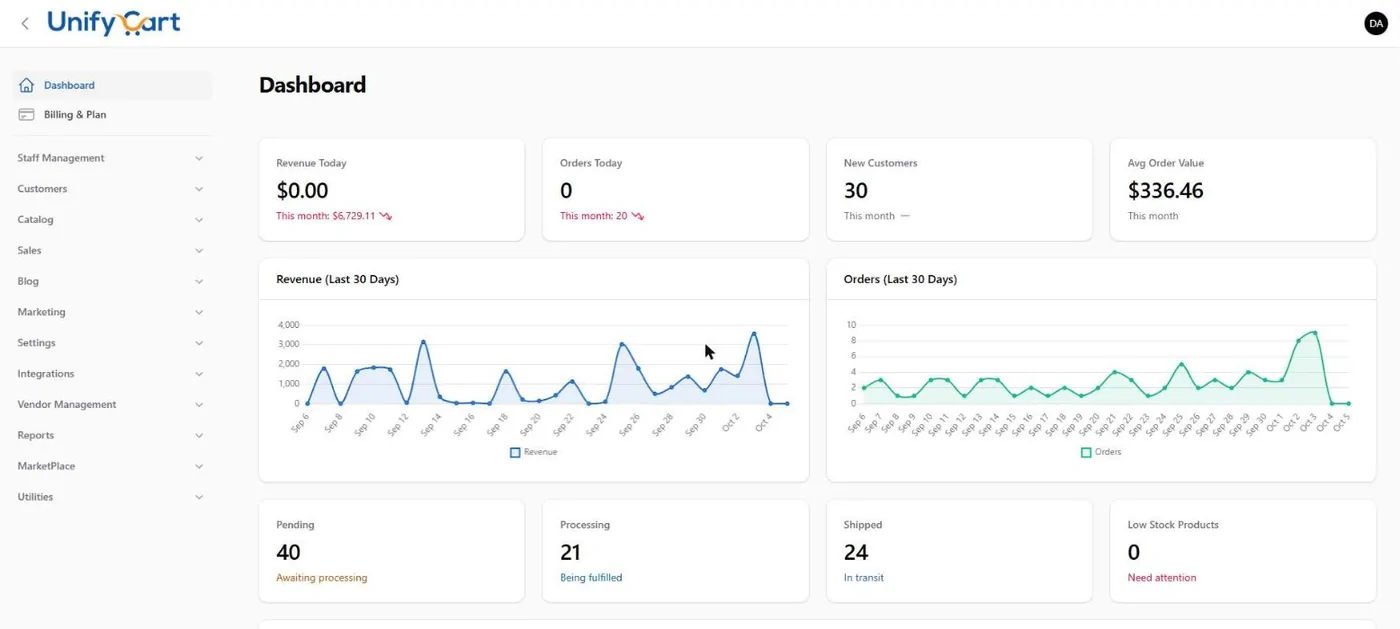
Task: Open the Sales menu label
Action: pos(29,251)
